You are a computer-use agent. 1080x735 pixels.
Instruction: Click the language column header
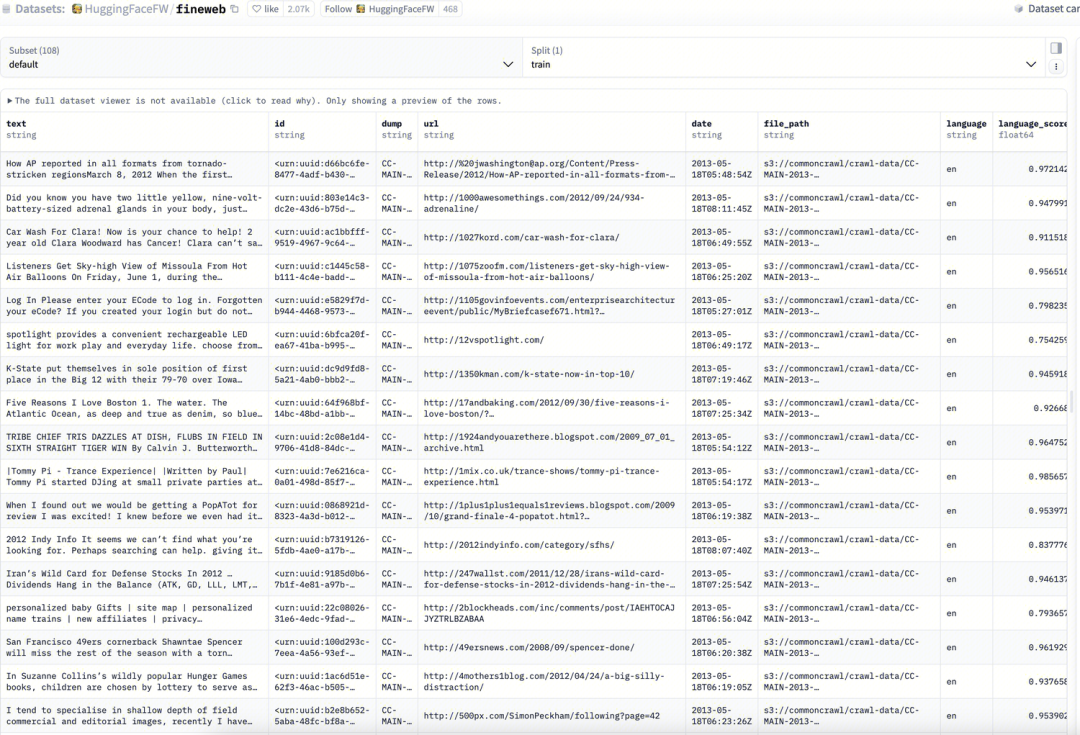(x=966, y=130)
